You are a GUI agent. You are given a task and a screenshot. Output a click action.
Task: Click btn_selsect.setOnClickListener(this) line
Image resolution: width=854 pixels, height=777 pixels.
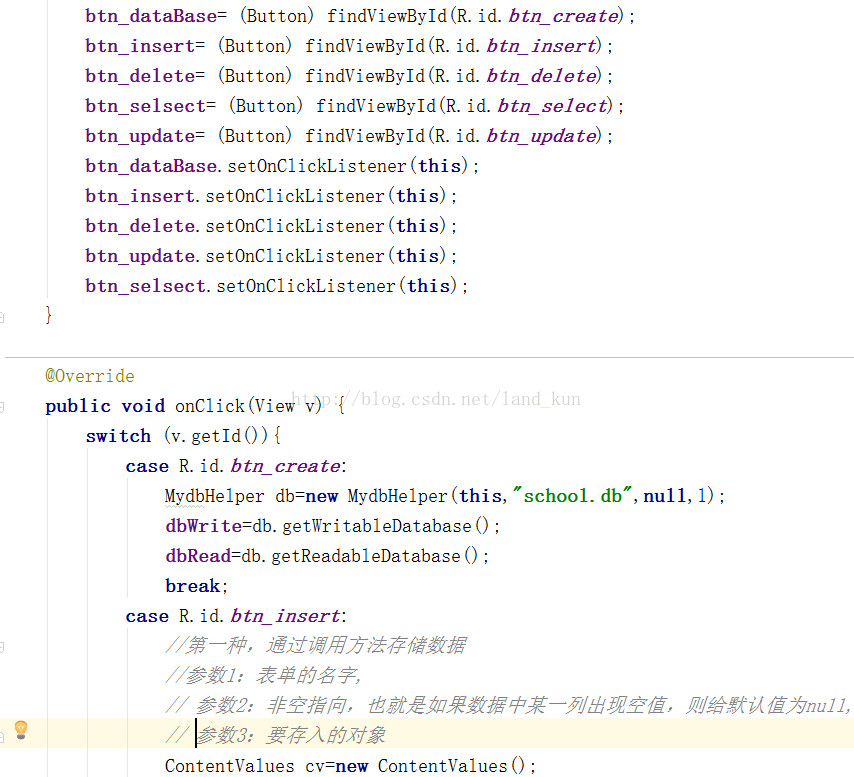pyautogui.click(x=277, y=286)
